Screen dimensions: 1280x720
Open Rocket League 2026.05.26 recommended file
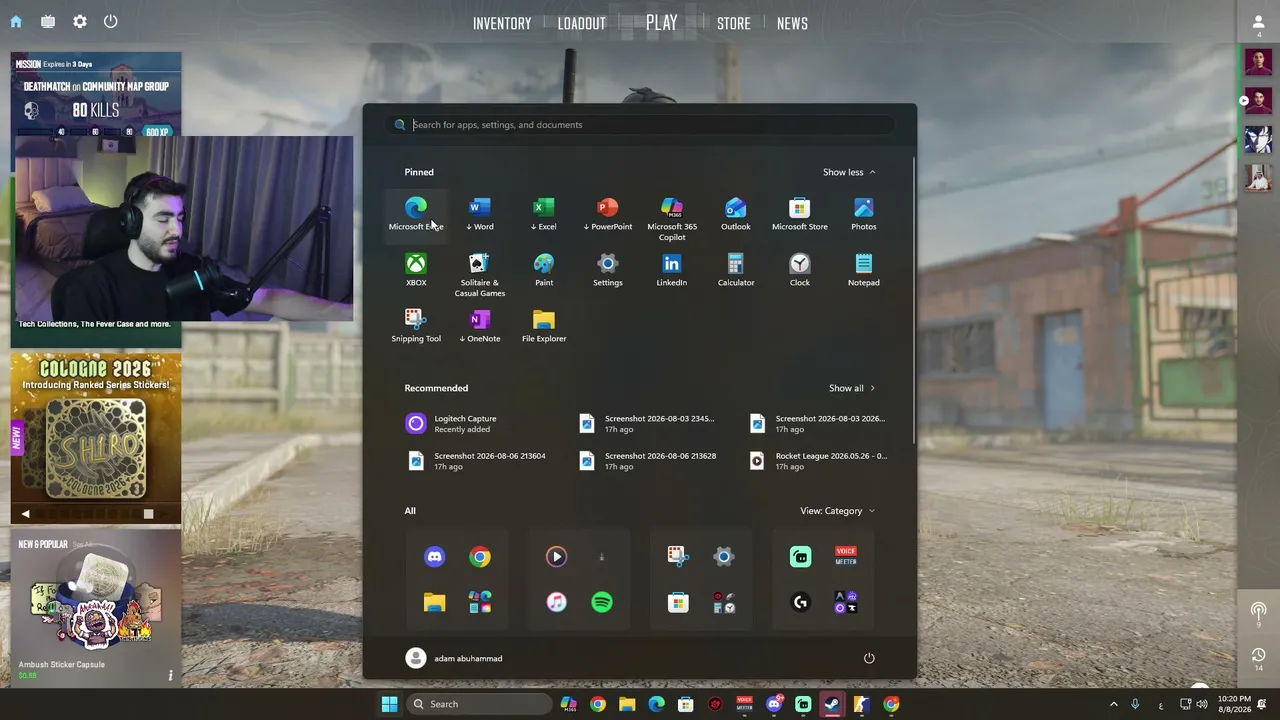[820, 461]
